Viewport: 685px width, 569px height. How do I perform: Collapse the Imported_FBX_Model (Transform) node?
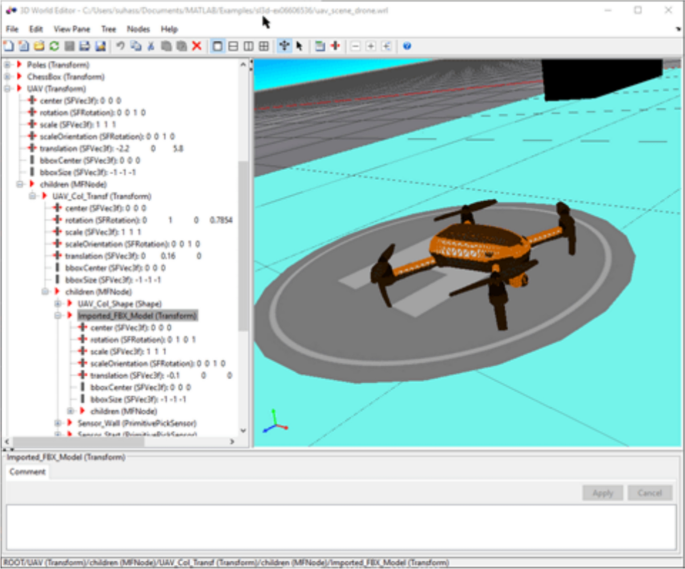point(58,315)
